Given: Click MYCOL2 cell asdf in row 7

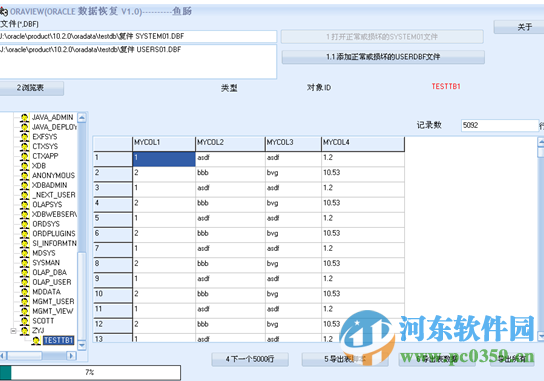Looking at the screenshot, I should [x=230, y=250].
